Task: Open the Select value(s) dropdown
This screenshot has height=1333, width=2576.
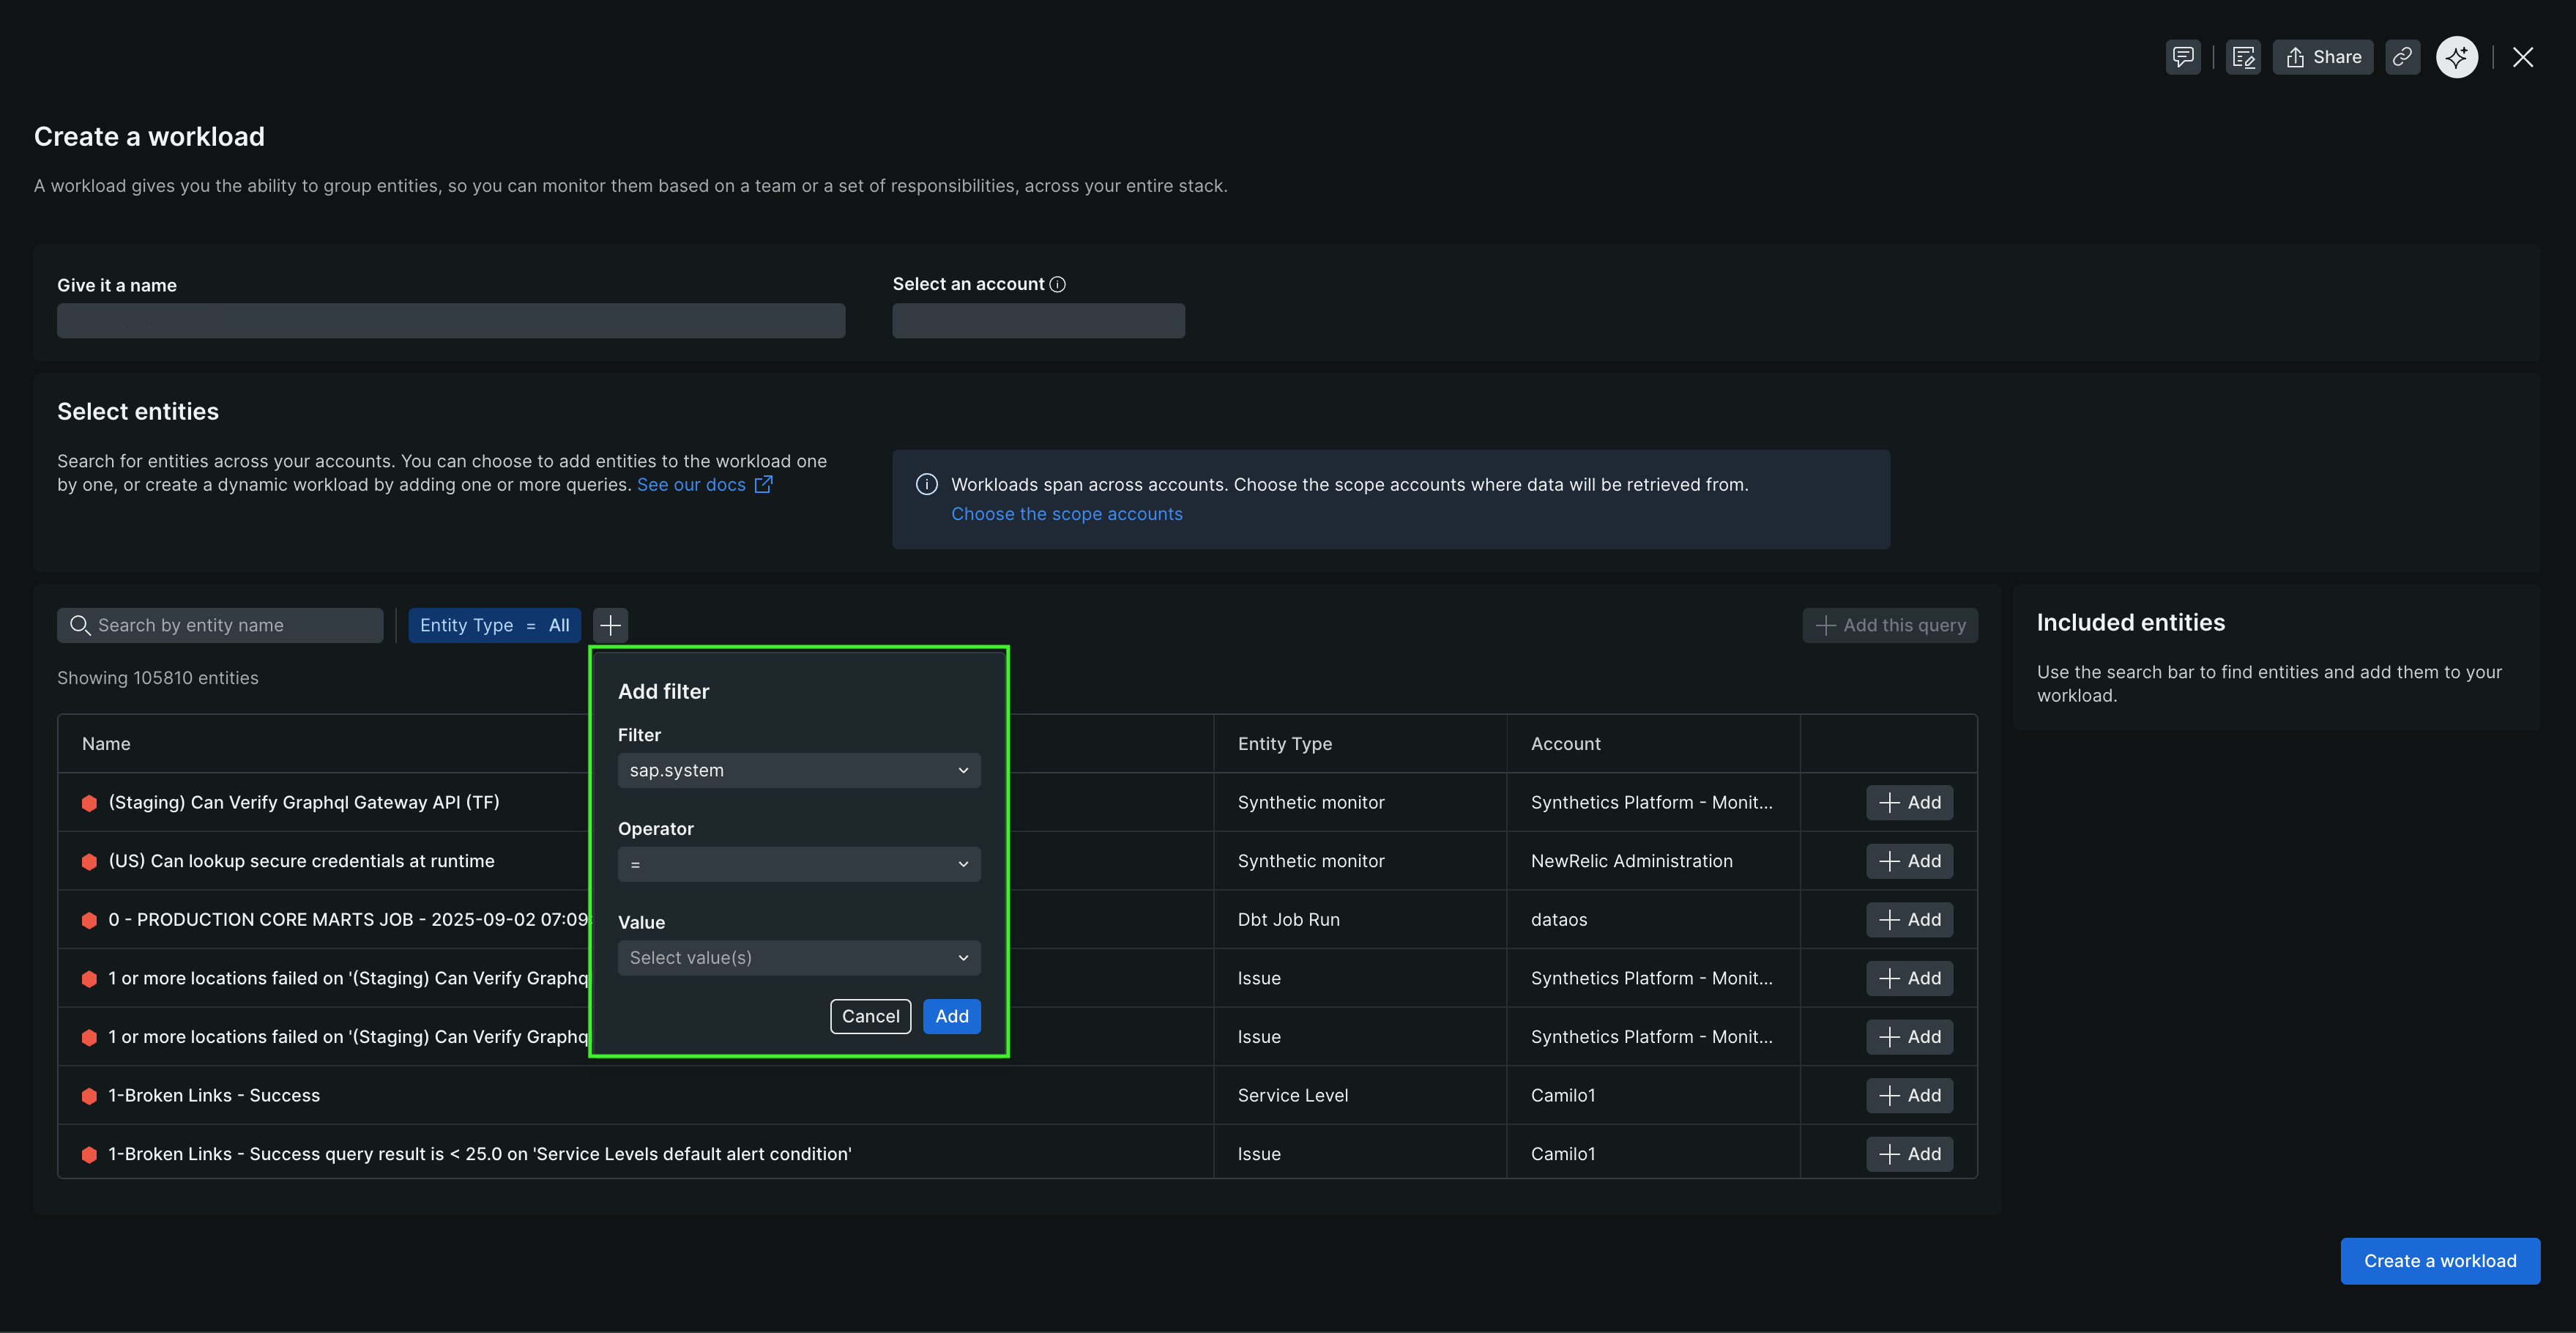Action: (x=798, y=958)
